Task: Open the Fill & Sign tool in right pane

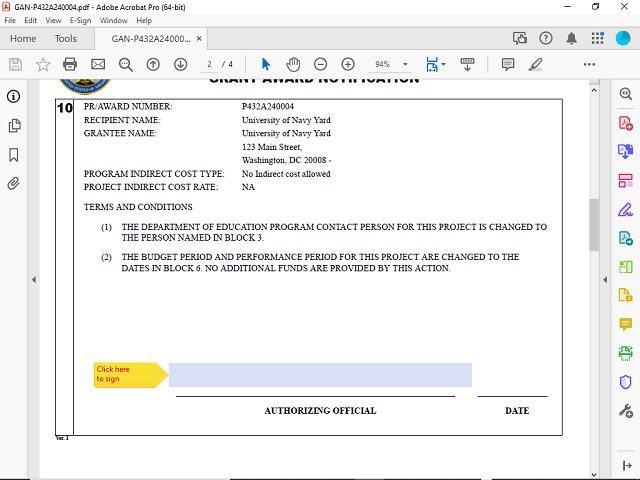Action: point(626,209)
